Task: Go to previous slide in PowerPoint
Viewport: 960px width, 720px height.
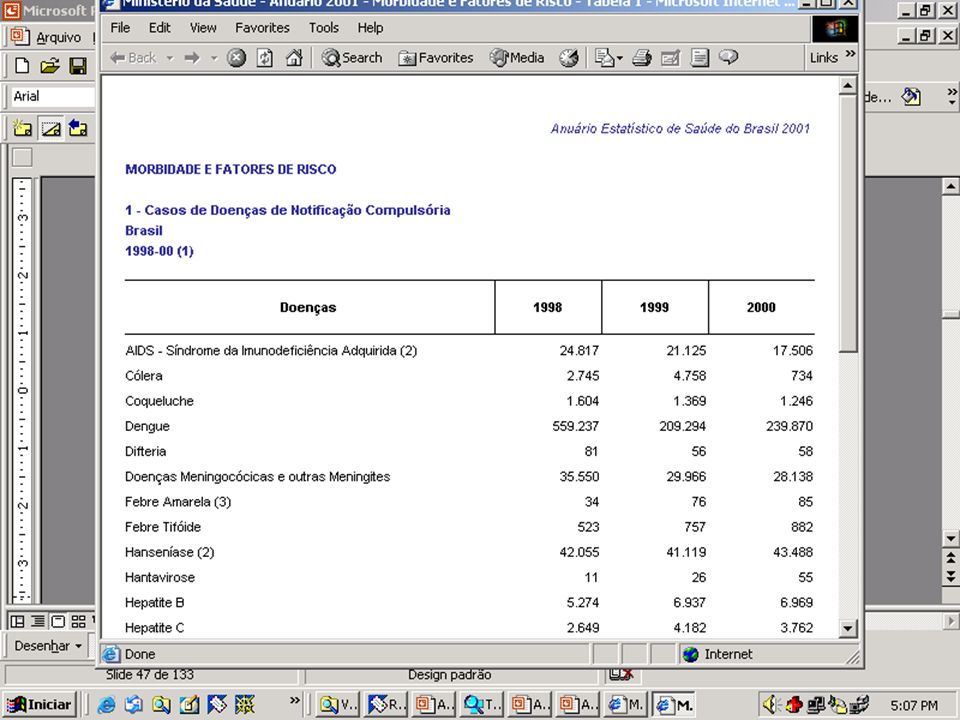Action: [951, 558]
